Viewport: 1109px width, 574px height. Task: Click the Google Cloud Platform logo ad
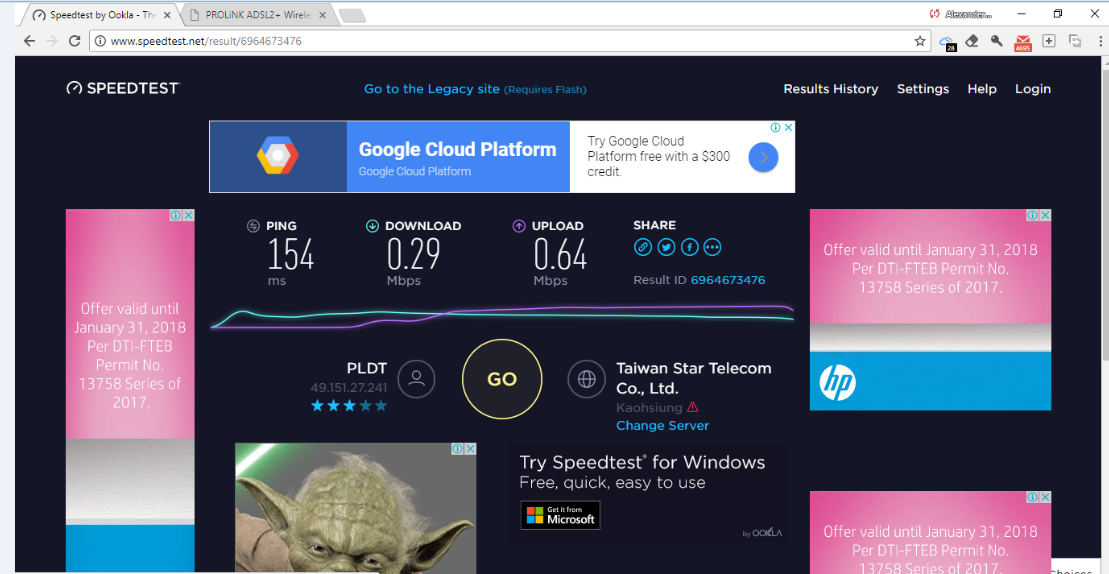pos(277,156)
